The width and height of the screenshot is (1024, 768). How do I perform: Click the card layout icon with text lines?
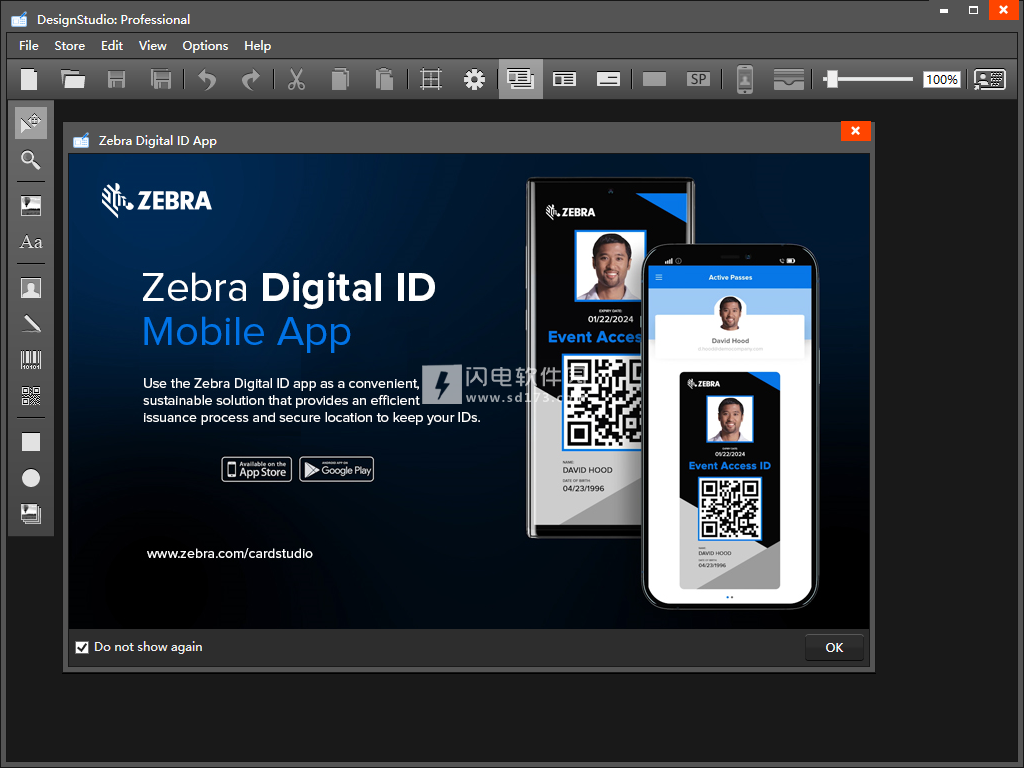click(x=564, y=80)
